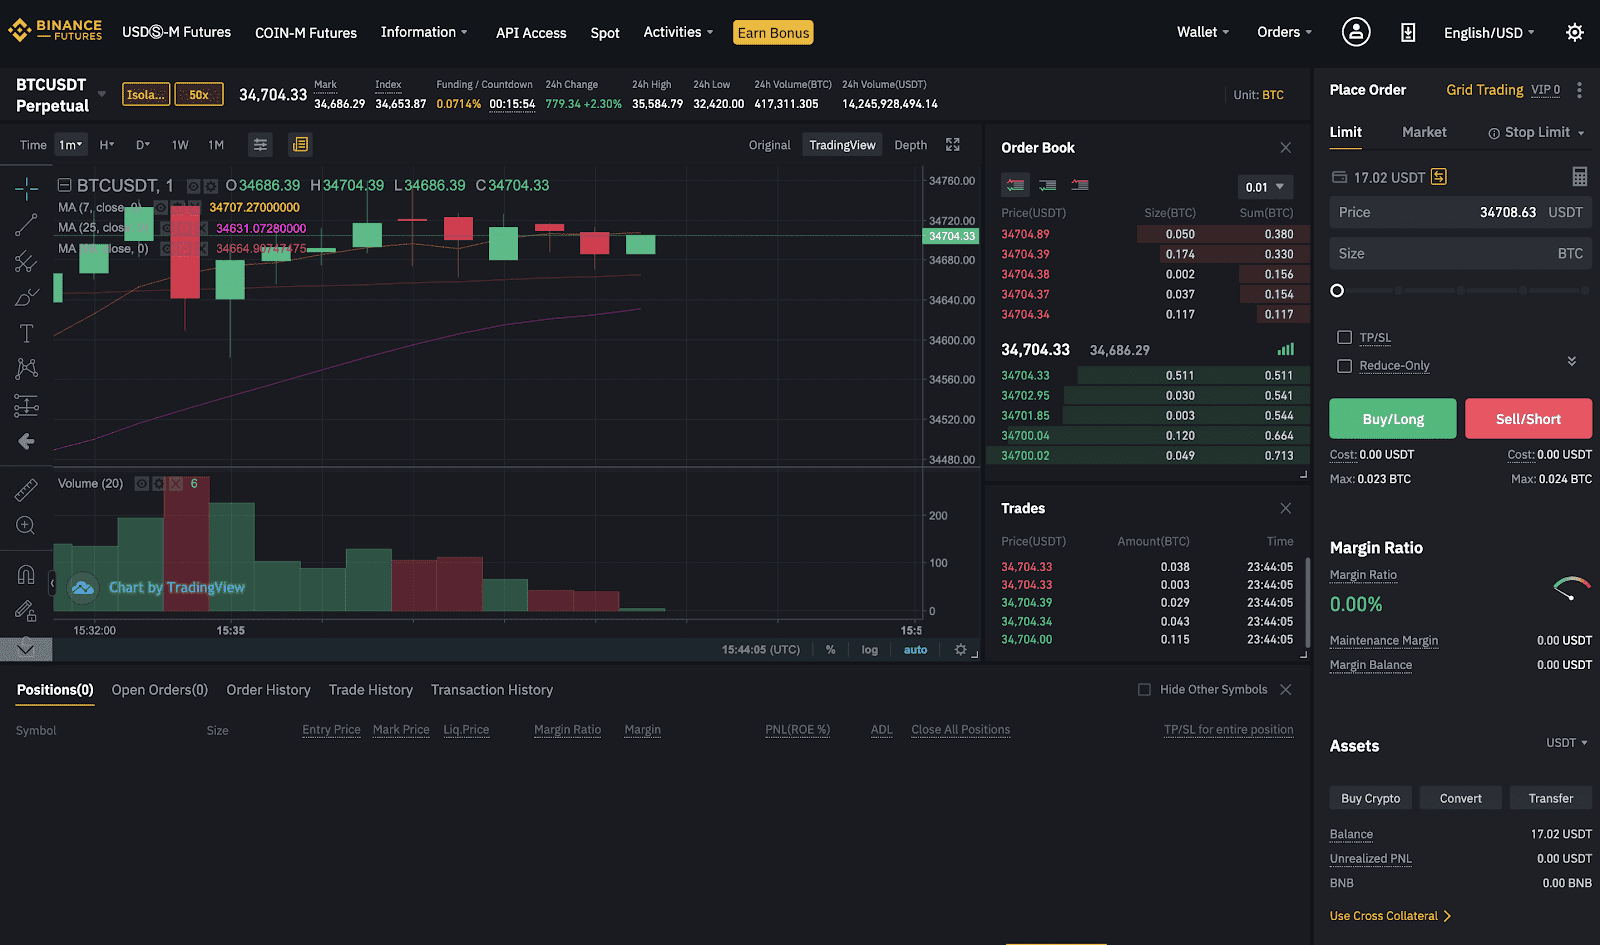Viewport: 1600px width, 945px height.
Task: Open the Activities dropdown menu
Action: (x=678, y=32)
